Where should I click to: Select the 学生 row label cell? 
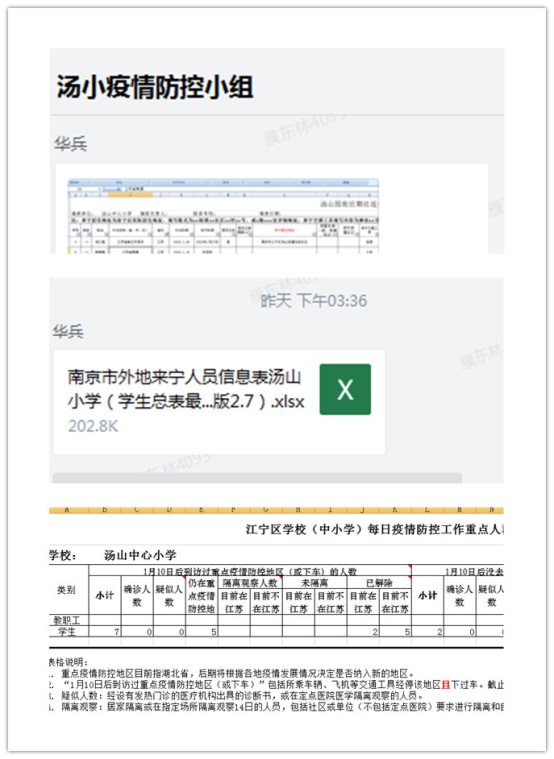click(x=67, y=631)
